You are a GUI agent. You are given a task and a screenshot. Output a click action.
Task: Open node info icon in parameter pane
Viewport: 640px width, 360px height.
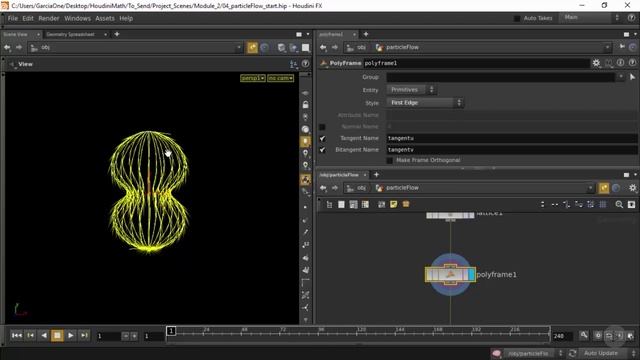tap(620, 63)
